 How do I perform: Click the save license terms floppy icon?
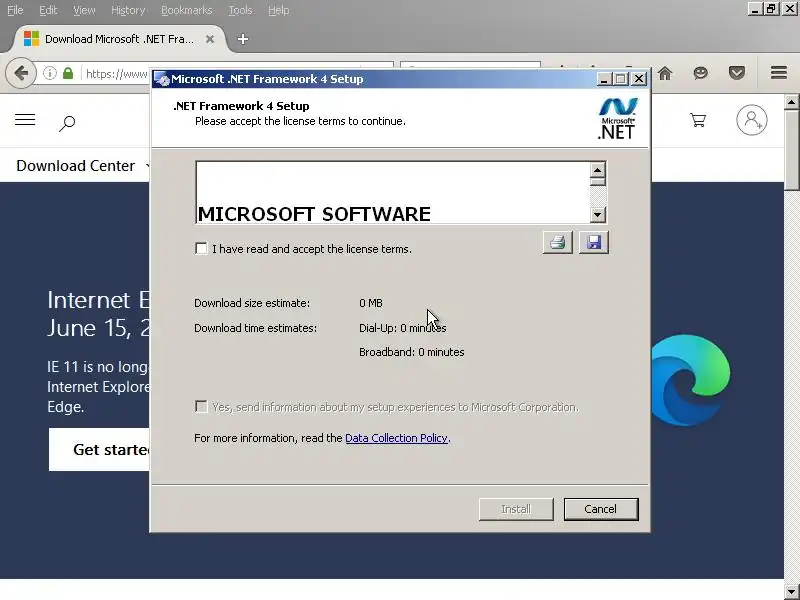point(594,242)
